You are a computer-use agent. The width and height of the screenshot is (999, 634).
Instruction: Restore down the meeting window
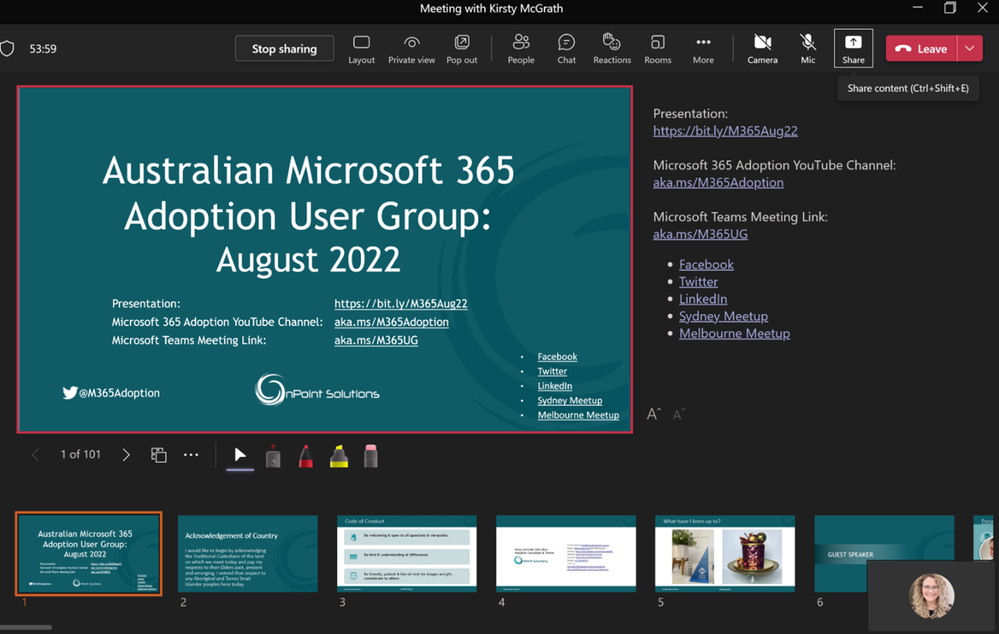pos(950,8)
